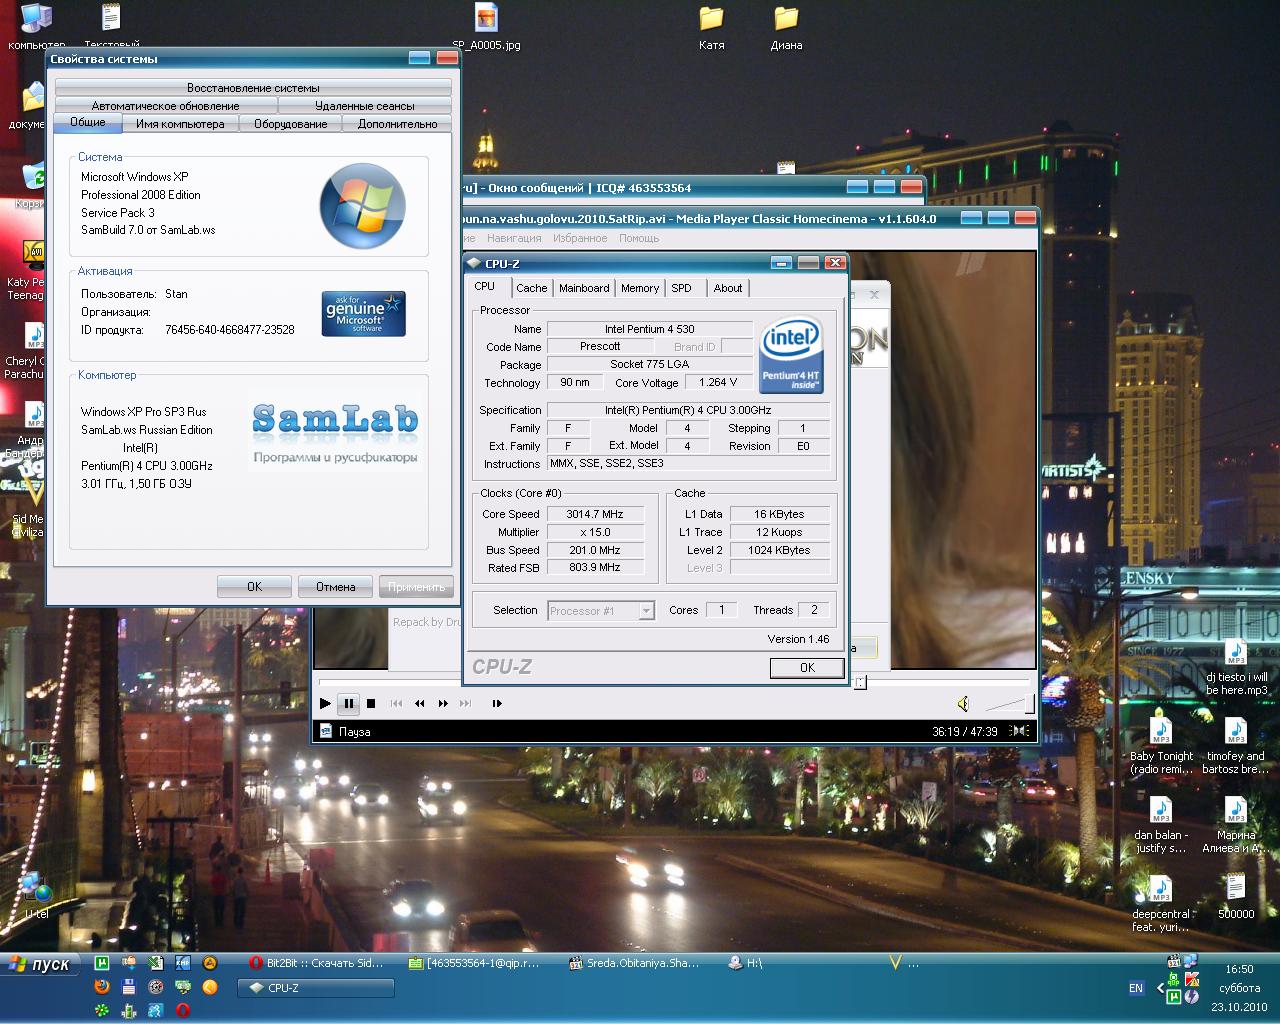
Task: Select the 500000 text file icon
Action: pyautogui.click(x=1236, y=897)
